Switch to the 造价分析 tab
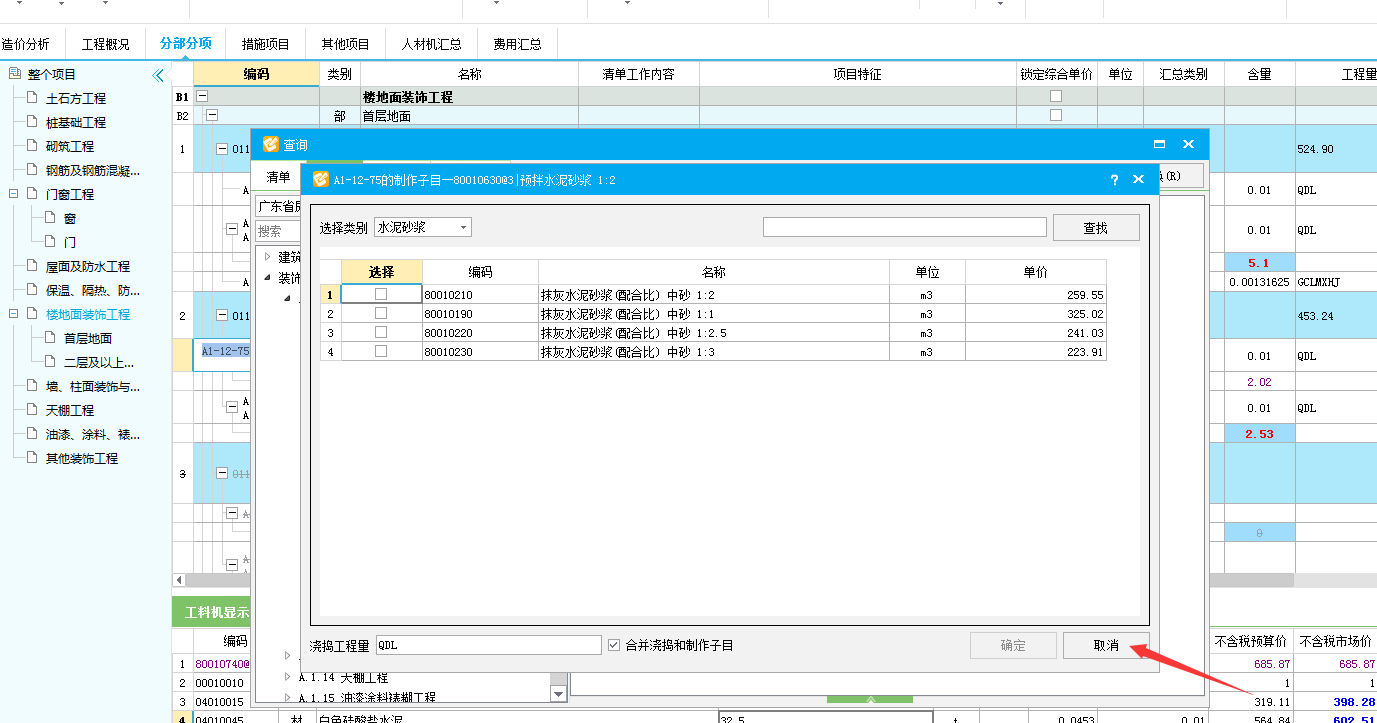Image resolution: width=1377 pixels, height=723 pixels. (x=25, y=44)
